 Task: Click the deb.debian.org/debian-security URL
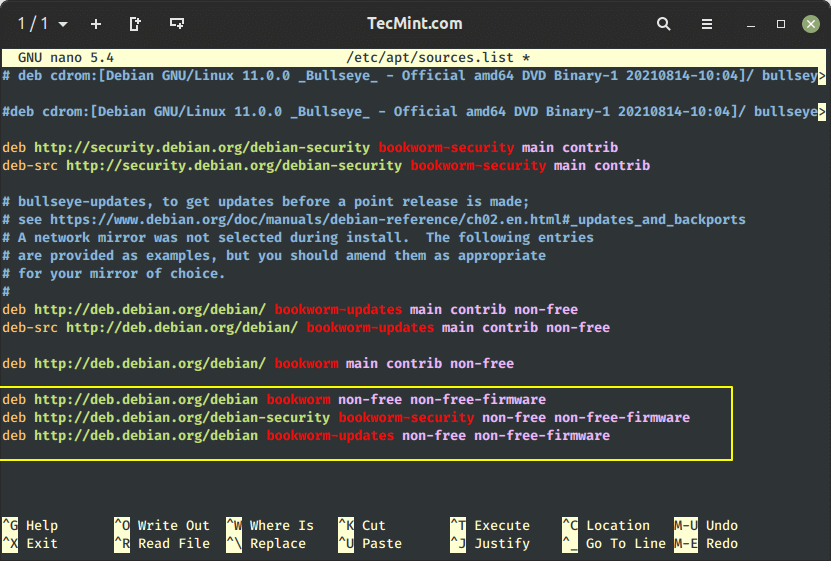pyautogui.click(x=182, y=418)
